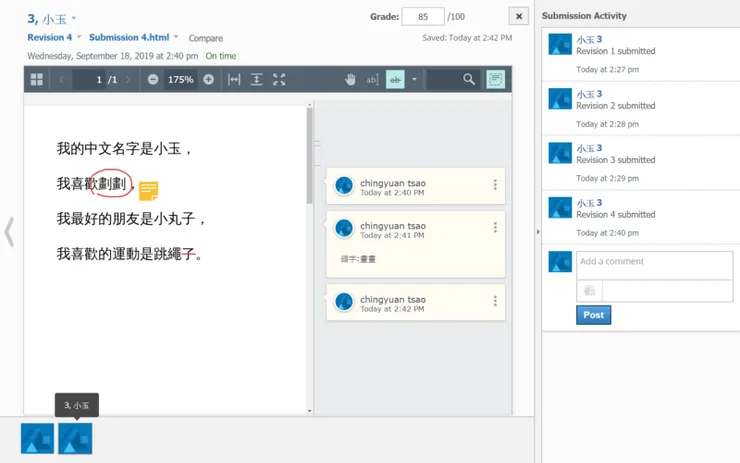This screenshot has width=740, height=463.
Task: Select the red circle annotation on text
Action: [111, 183]
